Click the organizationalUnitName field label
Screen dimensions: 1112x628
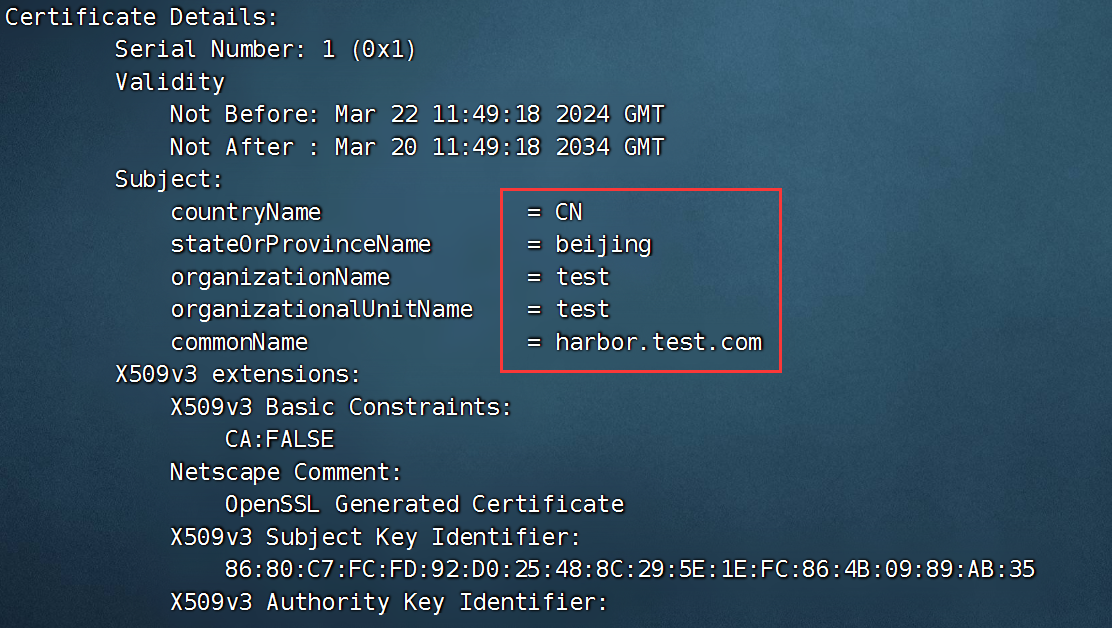coord(321,309)
